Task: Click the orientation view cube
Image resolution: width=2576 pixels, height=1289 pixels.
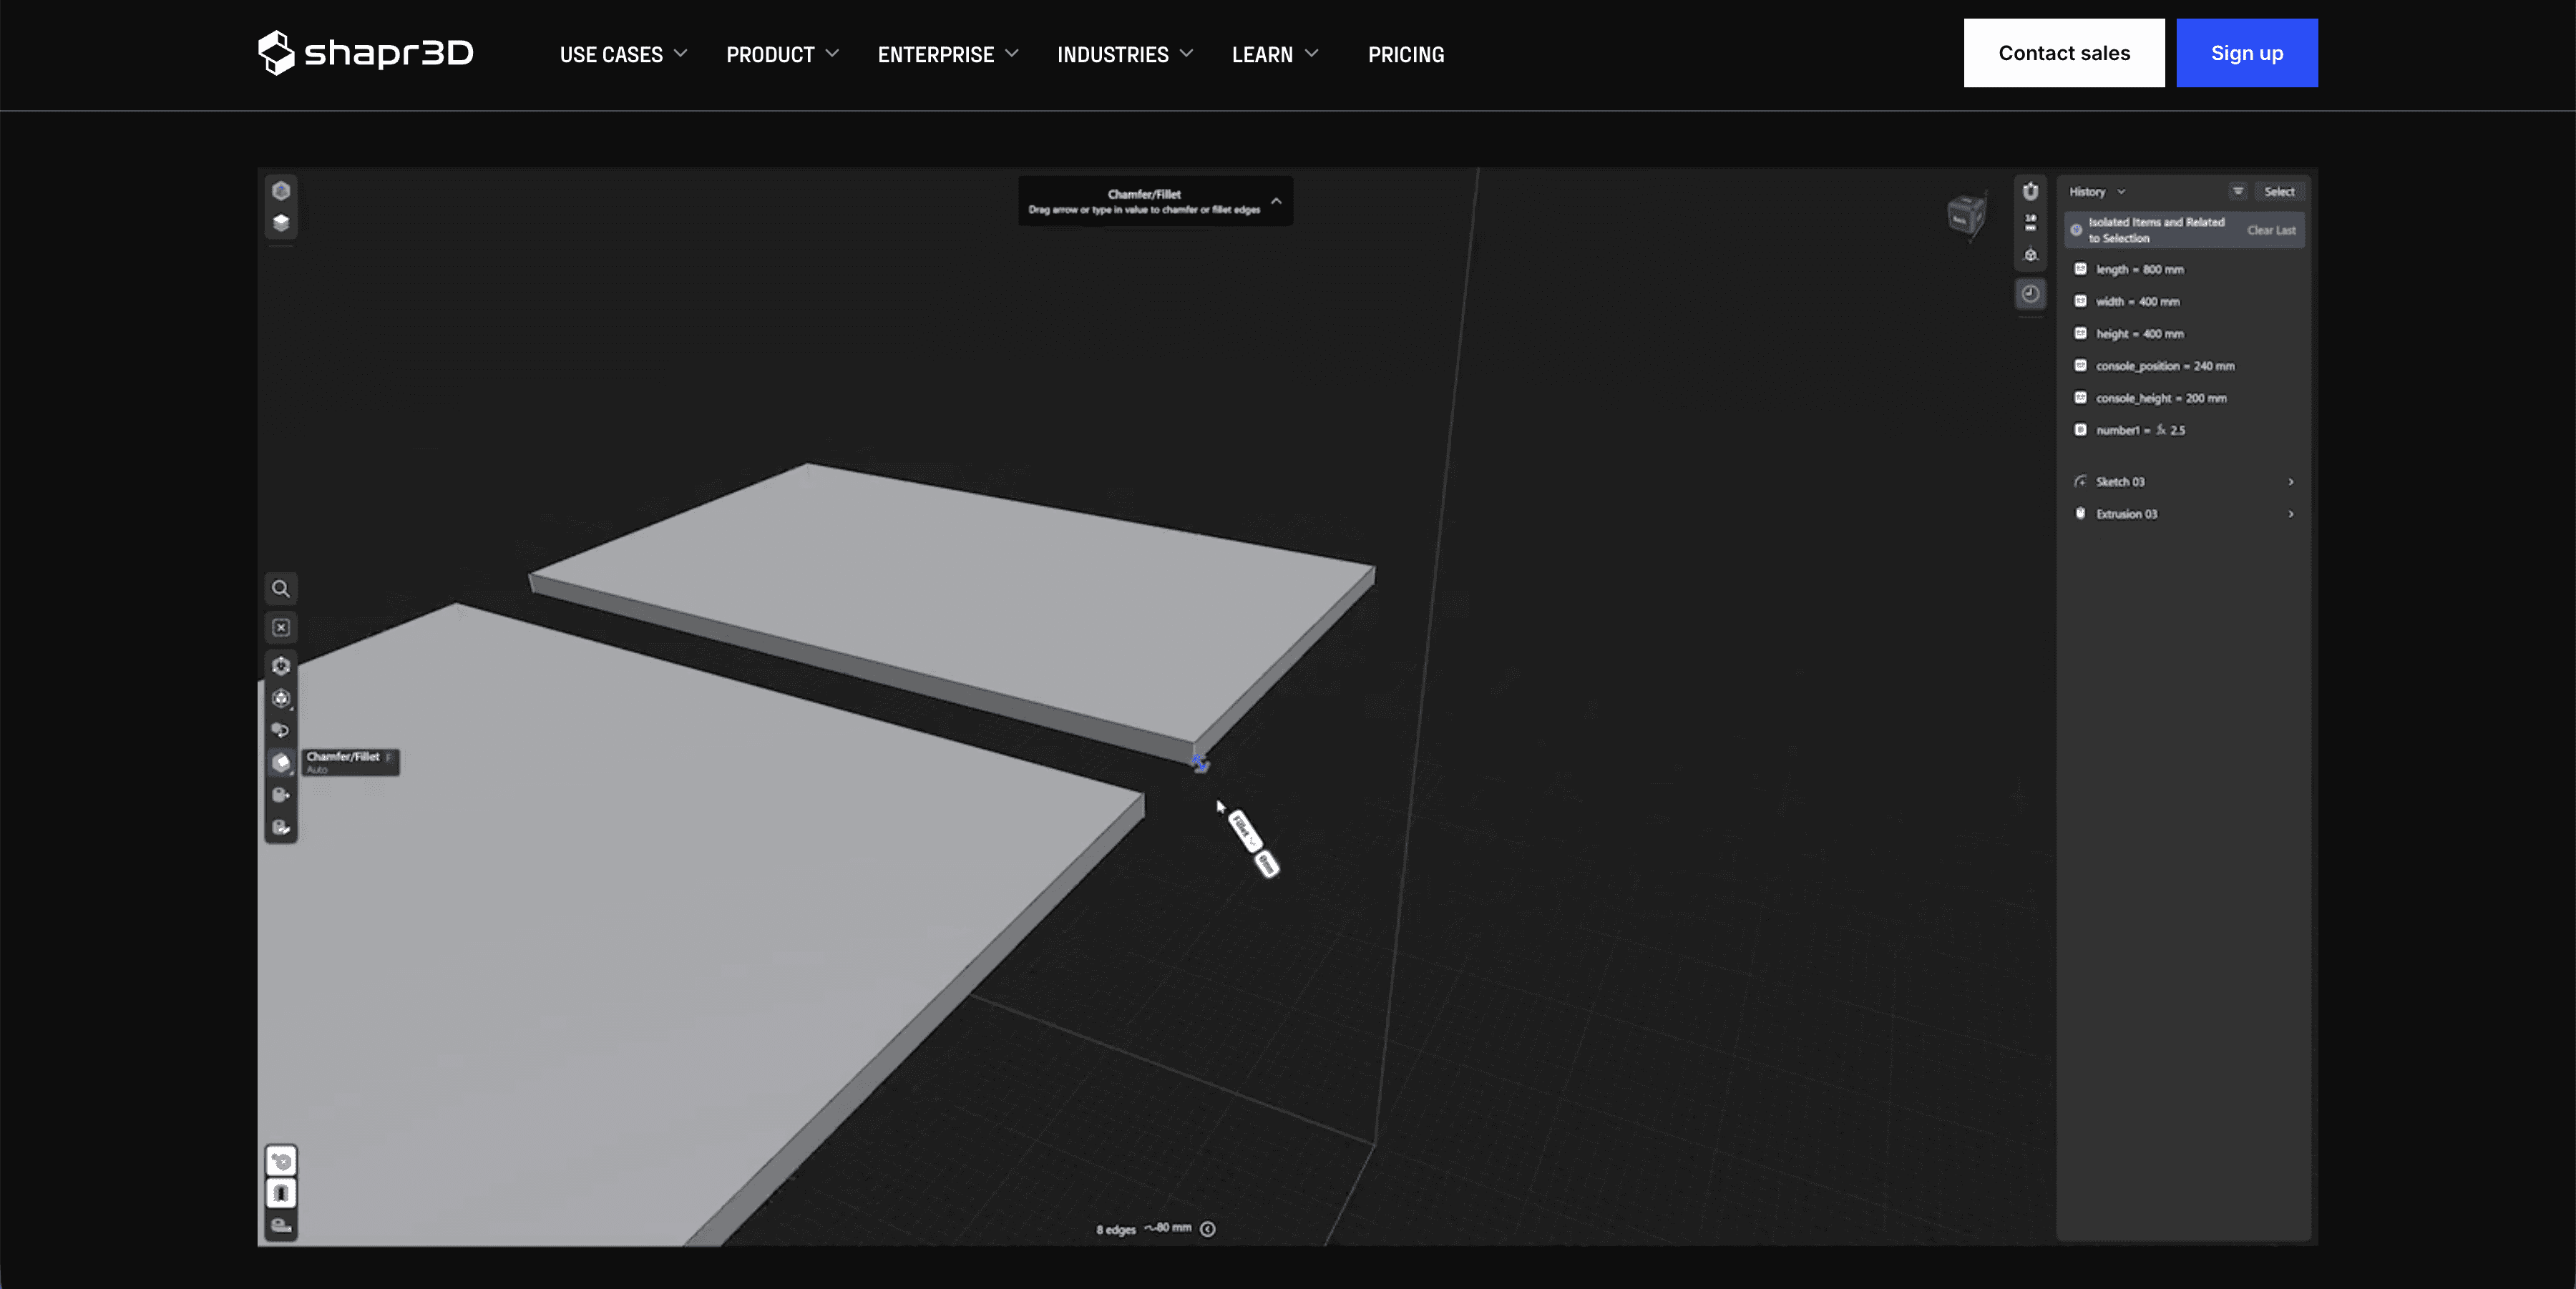Action: [1965, 215]
